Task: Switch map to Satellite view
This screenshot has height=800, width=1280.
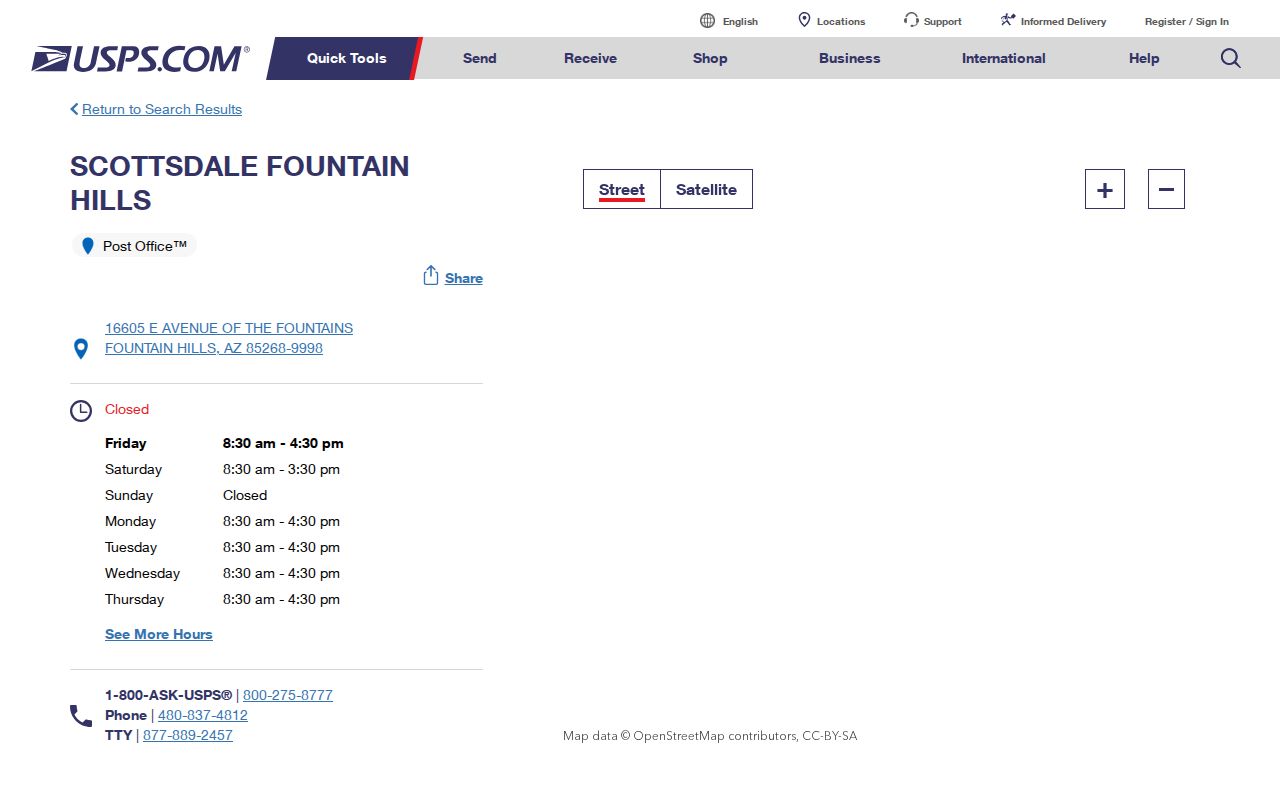Action: pos(706,189)
